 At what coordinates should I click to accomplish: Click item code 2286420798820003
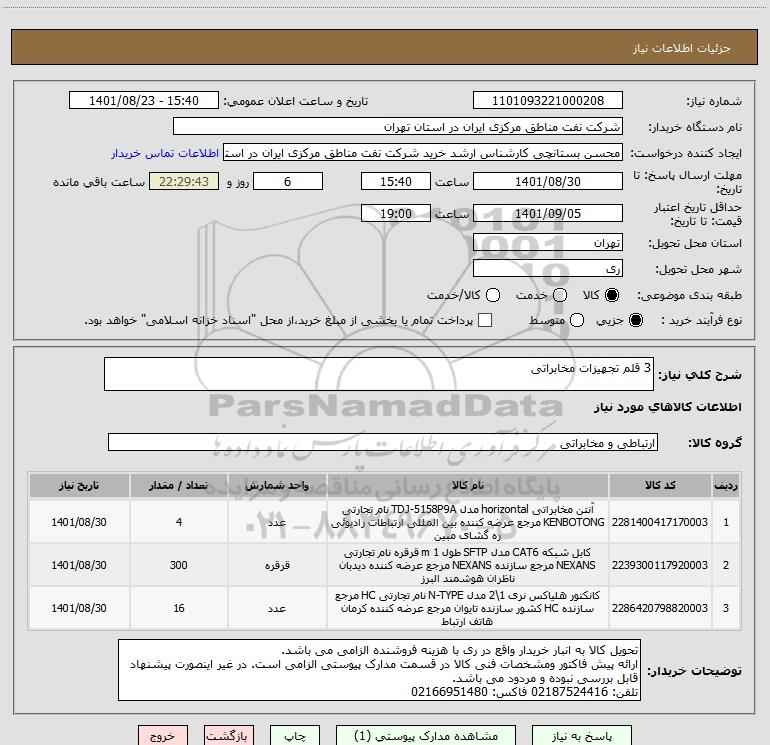(x=660, y=608)
